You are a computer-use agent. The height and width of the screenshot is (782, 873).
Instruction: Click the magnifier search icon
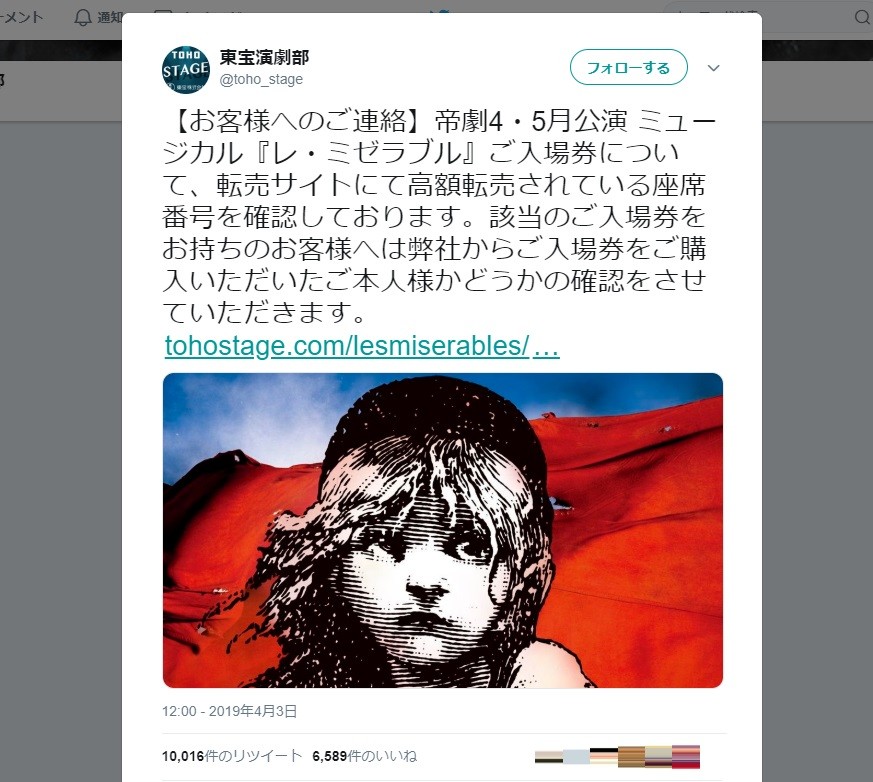pos(862,18)
